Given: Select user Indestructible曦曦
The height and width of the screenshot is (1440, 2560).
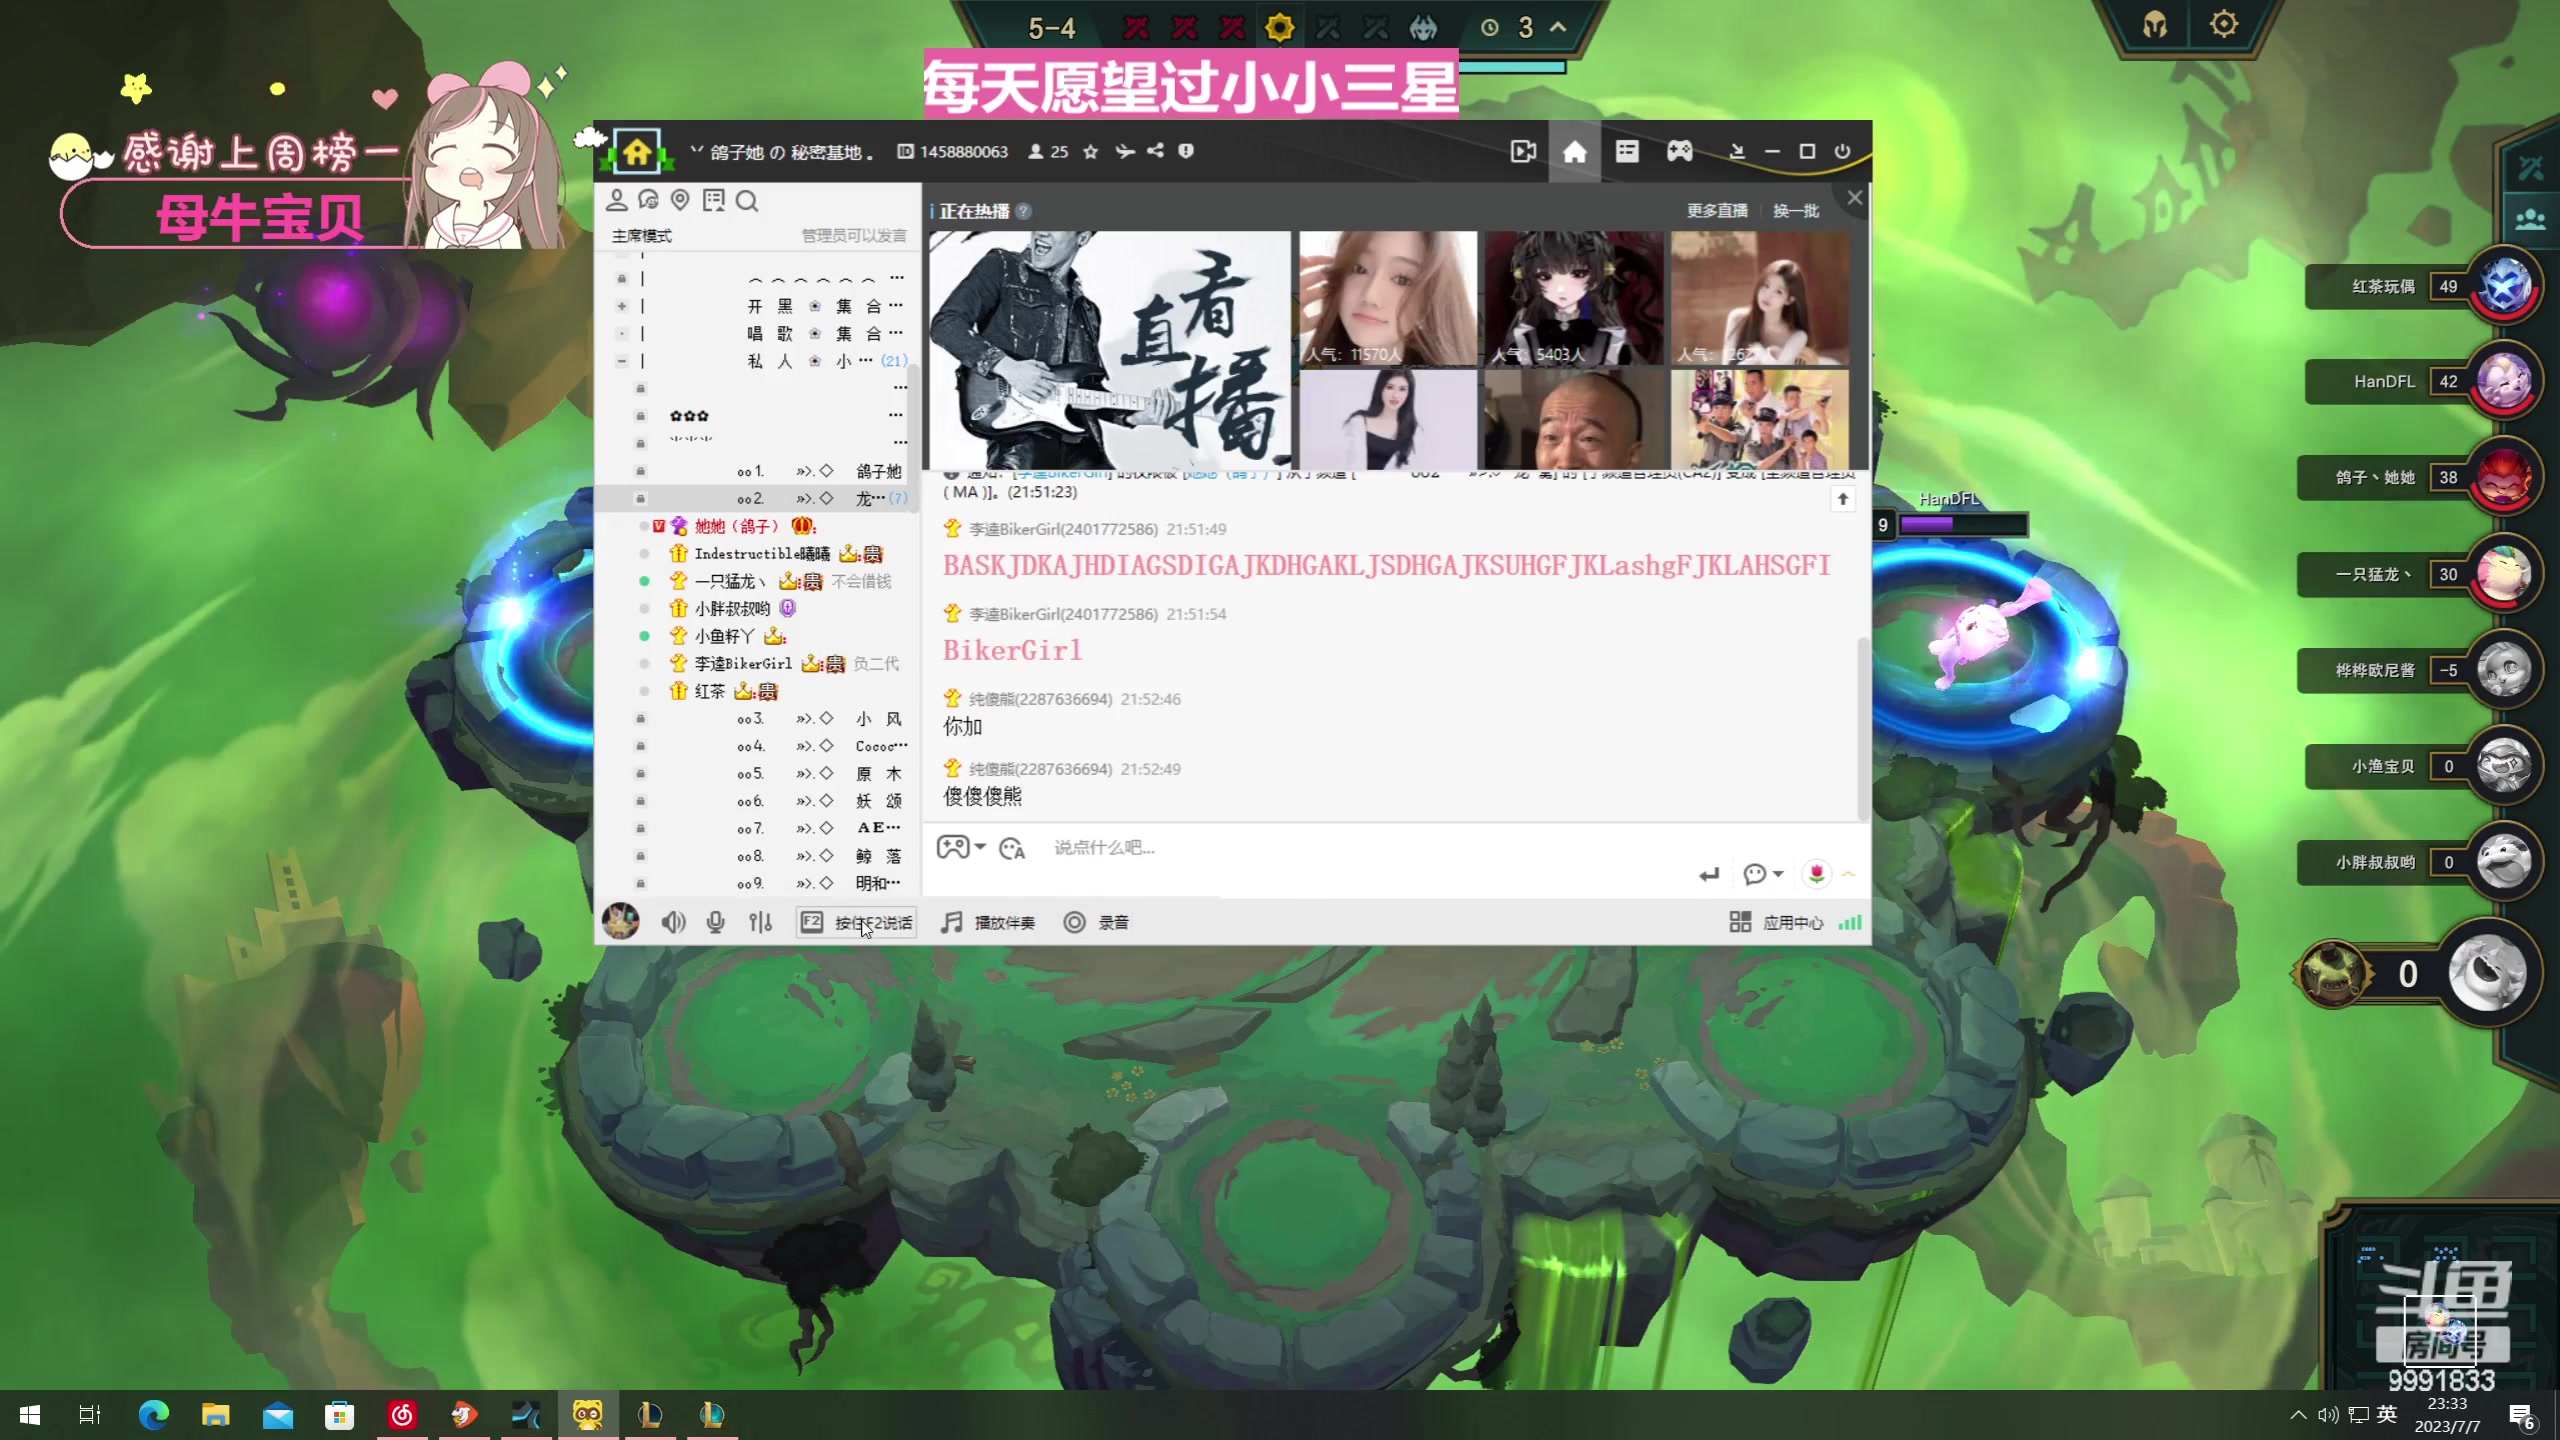Looking at the screenshot, I should (762, 553).
